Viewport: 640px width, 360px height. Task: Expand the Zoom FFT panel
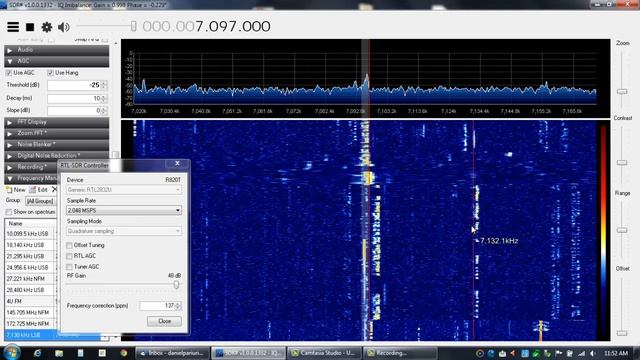[x=57, y=133]
